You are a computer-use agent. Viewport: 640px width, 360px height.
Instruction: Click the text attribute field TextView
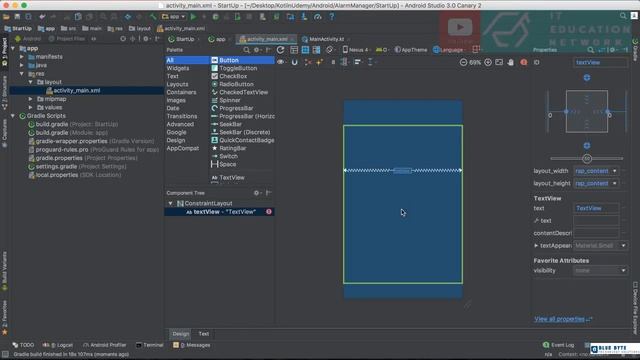point(596,208)
